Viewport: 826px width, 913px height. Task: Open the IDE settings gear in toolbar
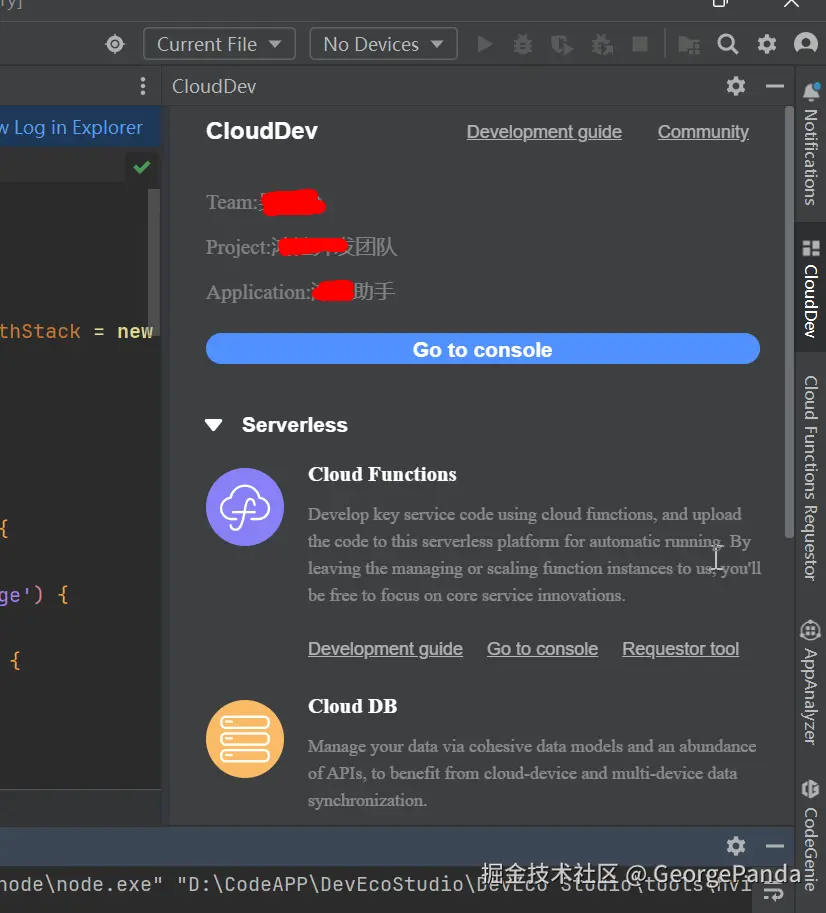click(x=767, y=44)
